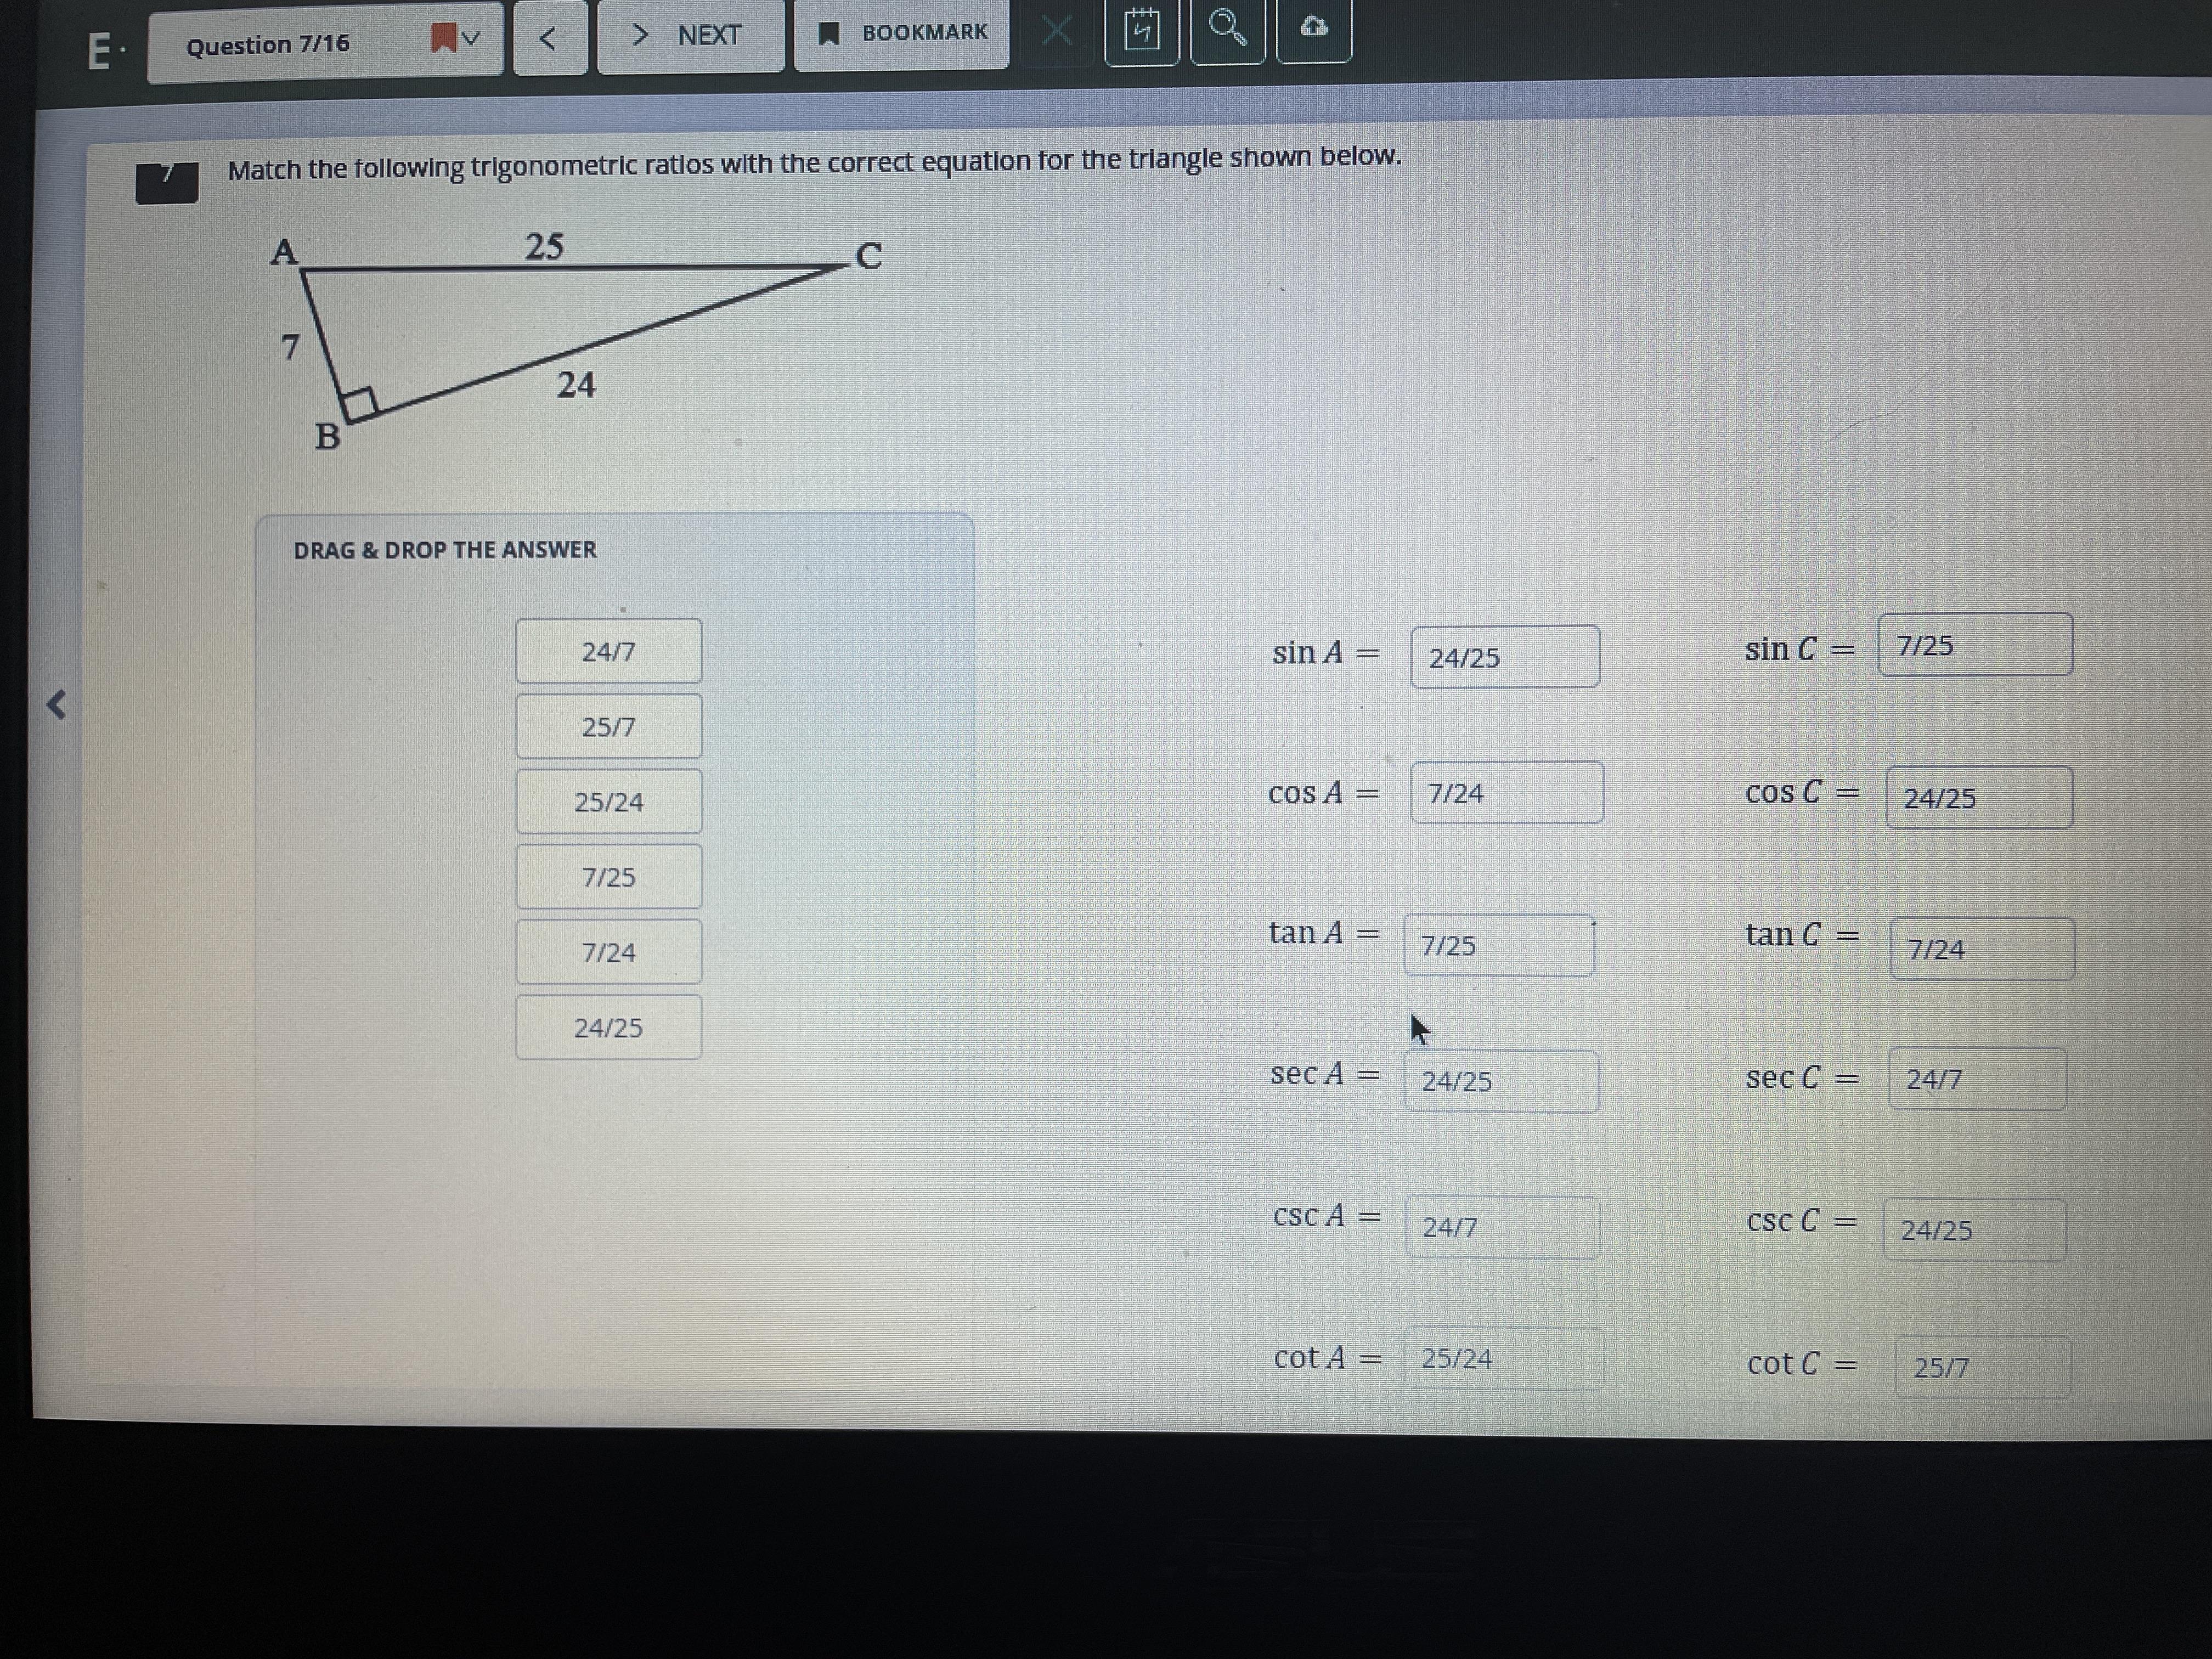This screenshot has width=2212, height=1659.
Task: Select the 24/7 answer tile
Action: point(608,652)
